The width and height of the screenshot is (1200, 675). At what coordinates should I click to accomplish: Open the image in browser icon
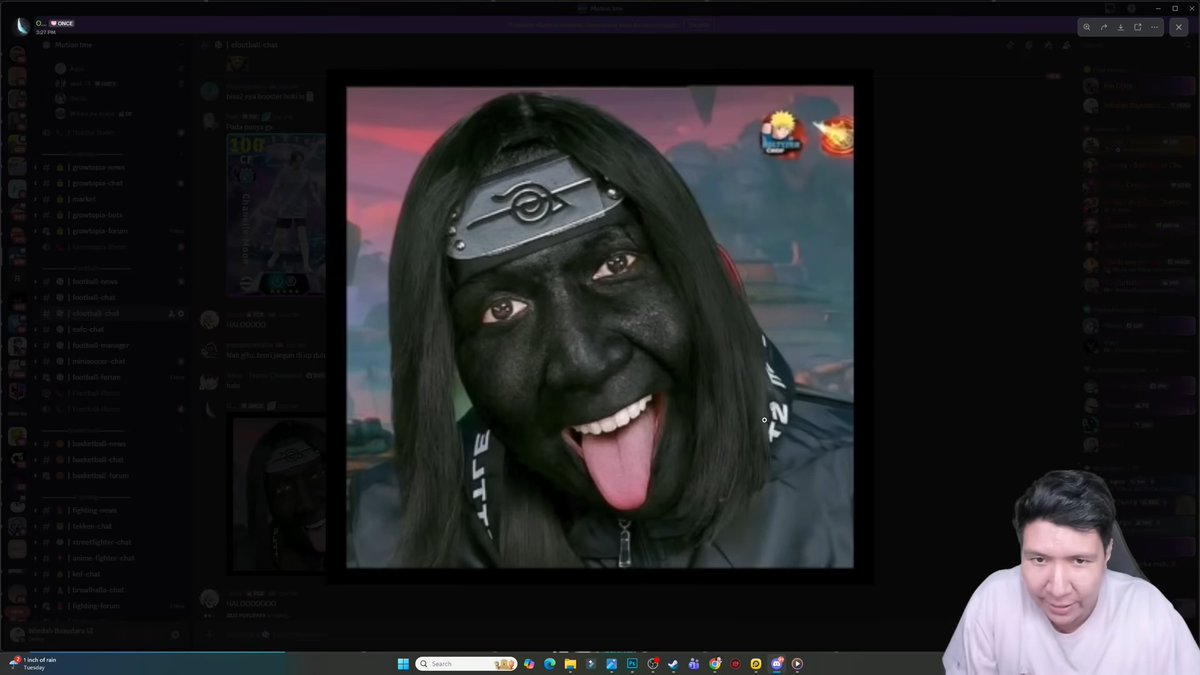pyautogui.click(x=1137, y=27)
